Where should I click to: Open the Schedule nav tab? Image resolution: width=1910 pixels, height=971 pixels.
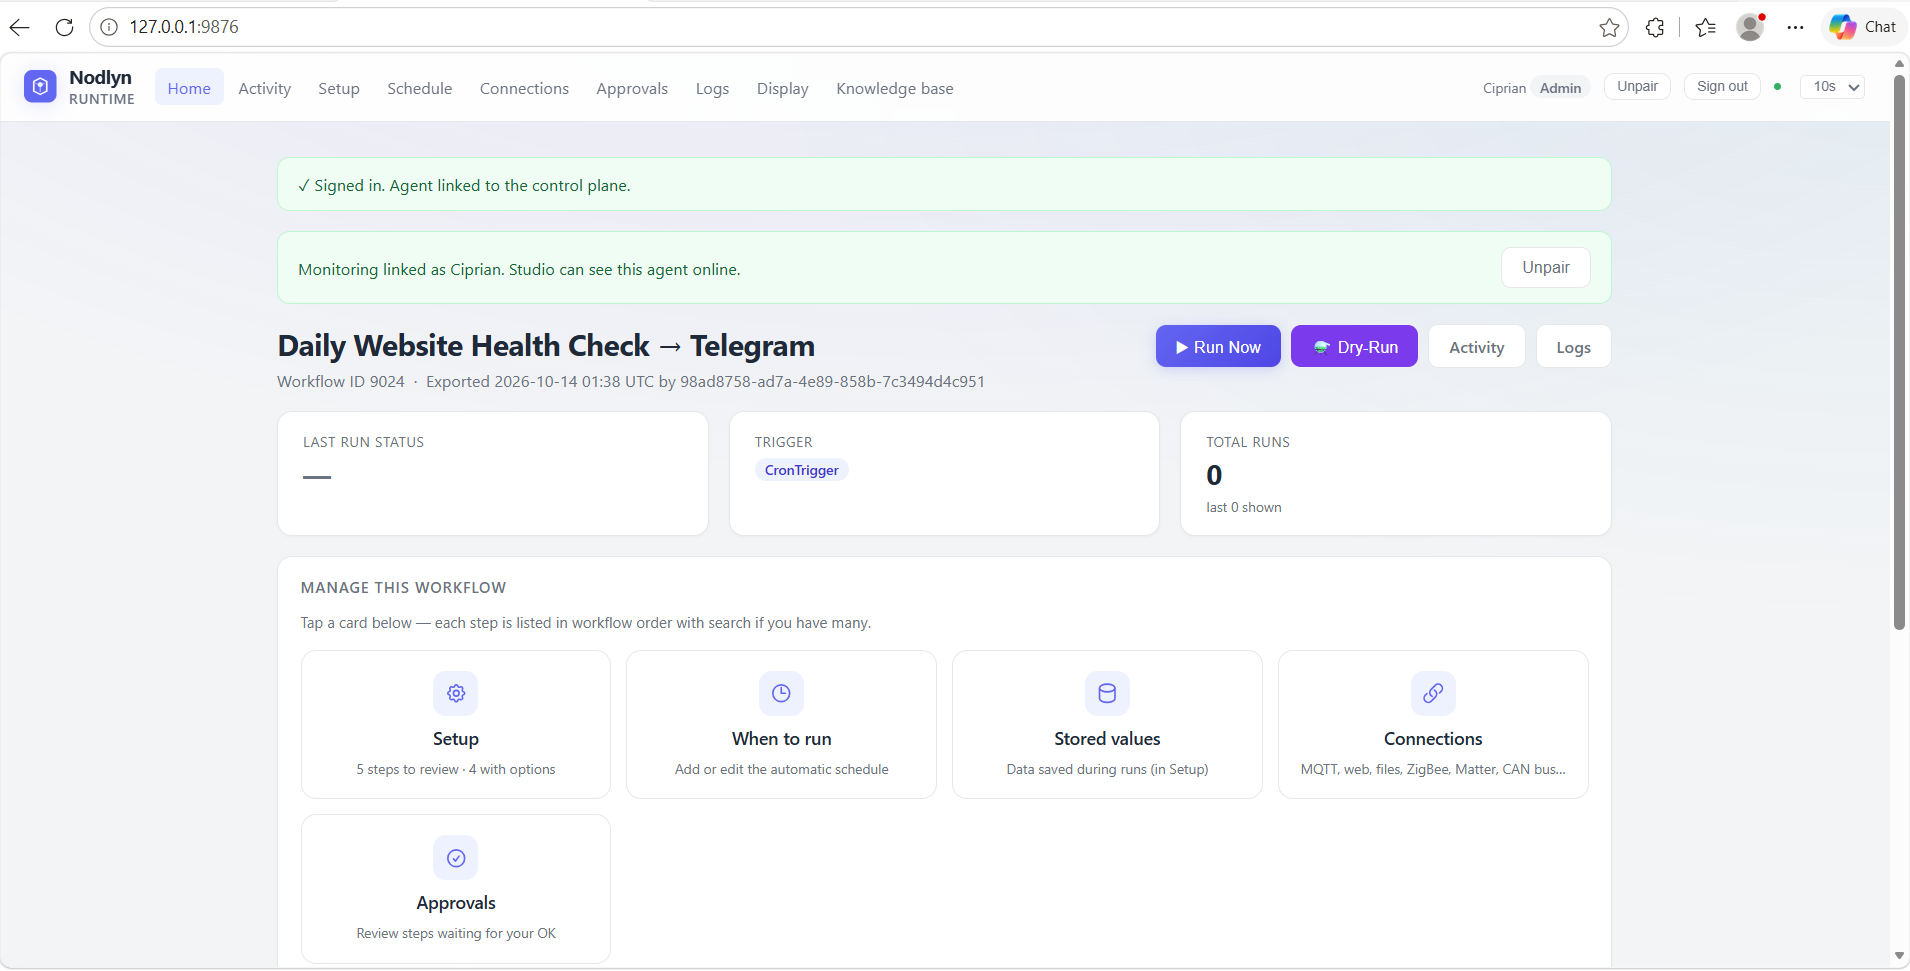[420, 88]
